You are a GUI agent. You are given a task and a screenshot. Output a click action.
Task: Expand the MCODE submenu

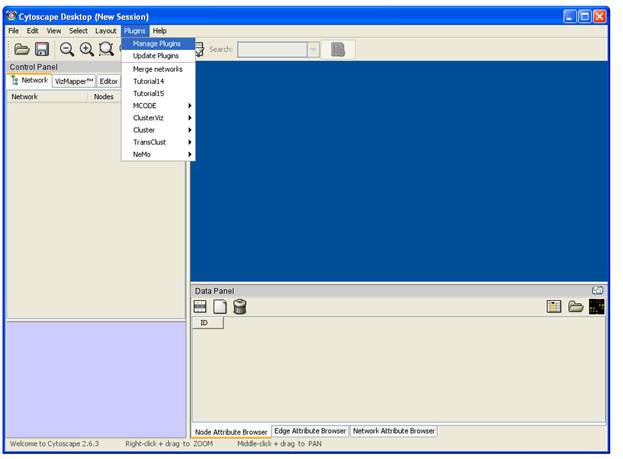coord(158,106)
